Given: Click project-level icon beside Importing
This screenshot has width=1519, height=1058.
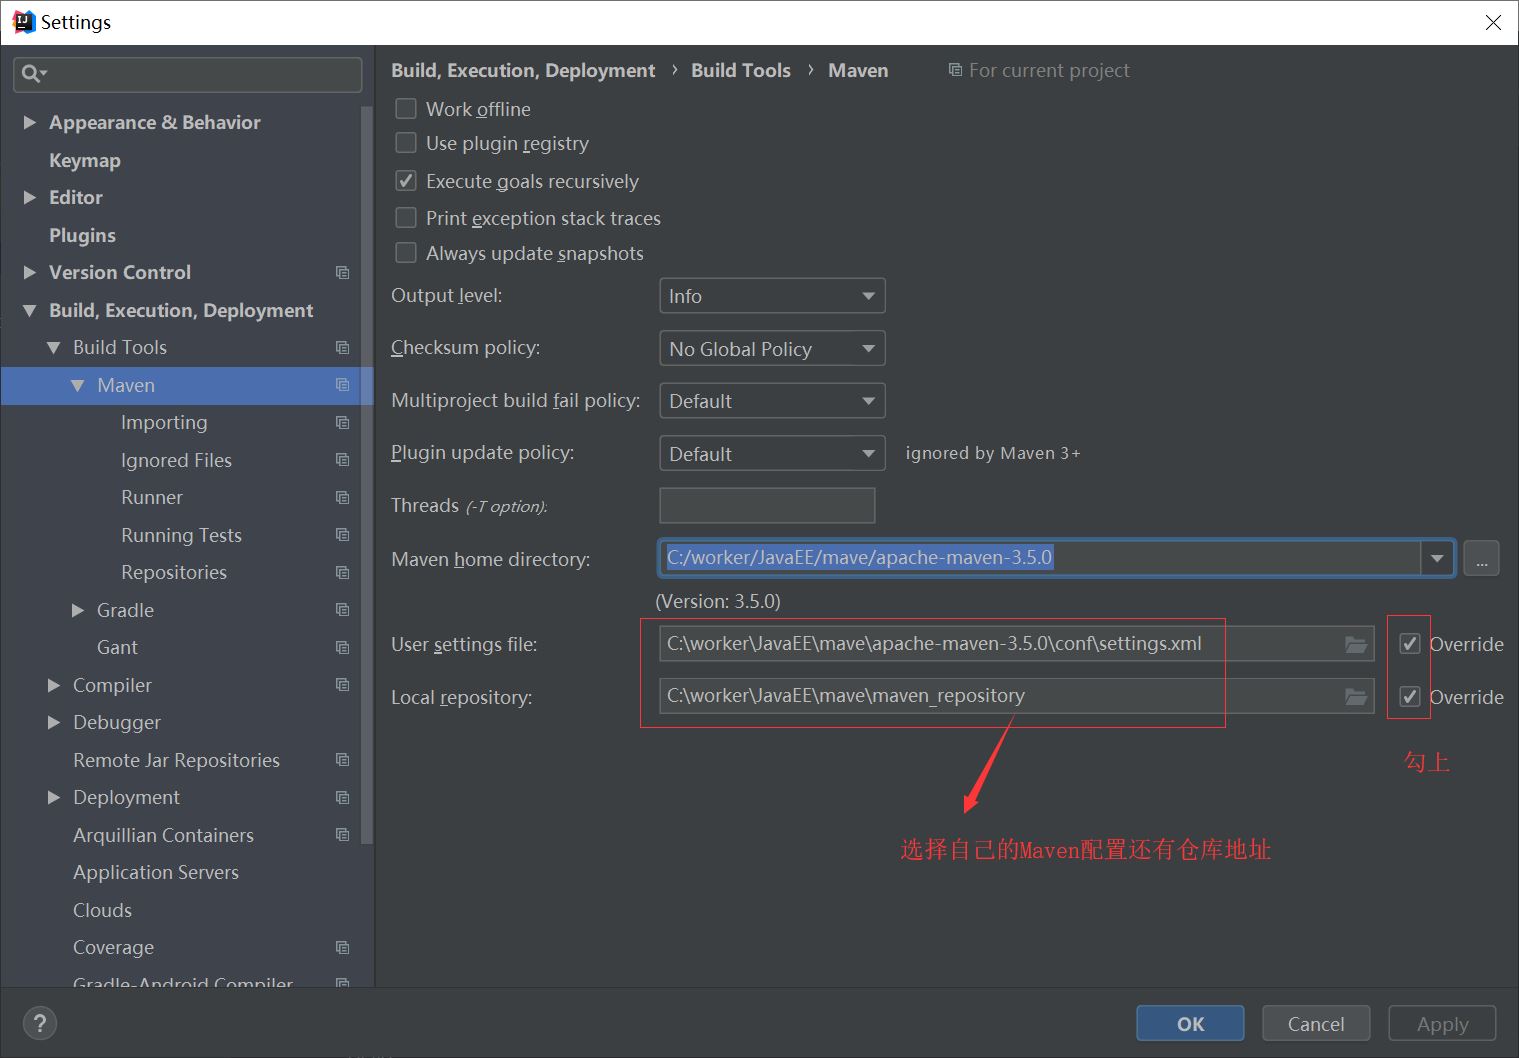Looking at the screenshot, I should click(x=342, y=423).
